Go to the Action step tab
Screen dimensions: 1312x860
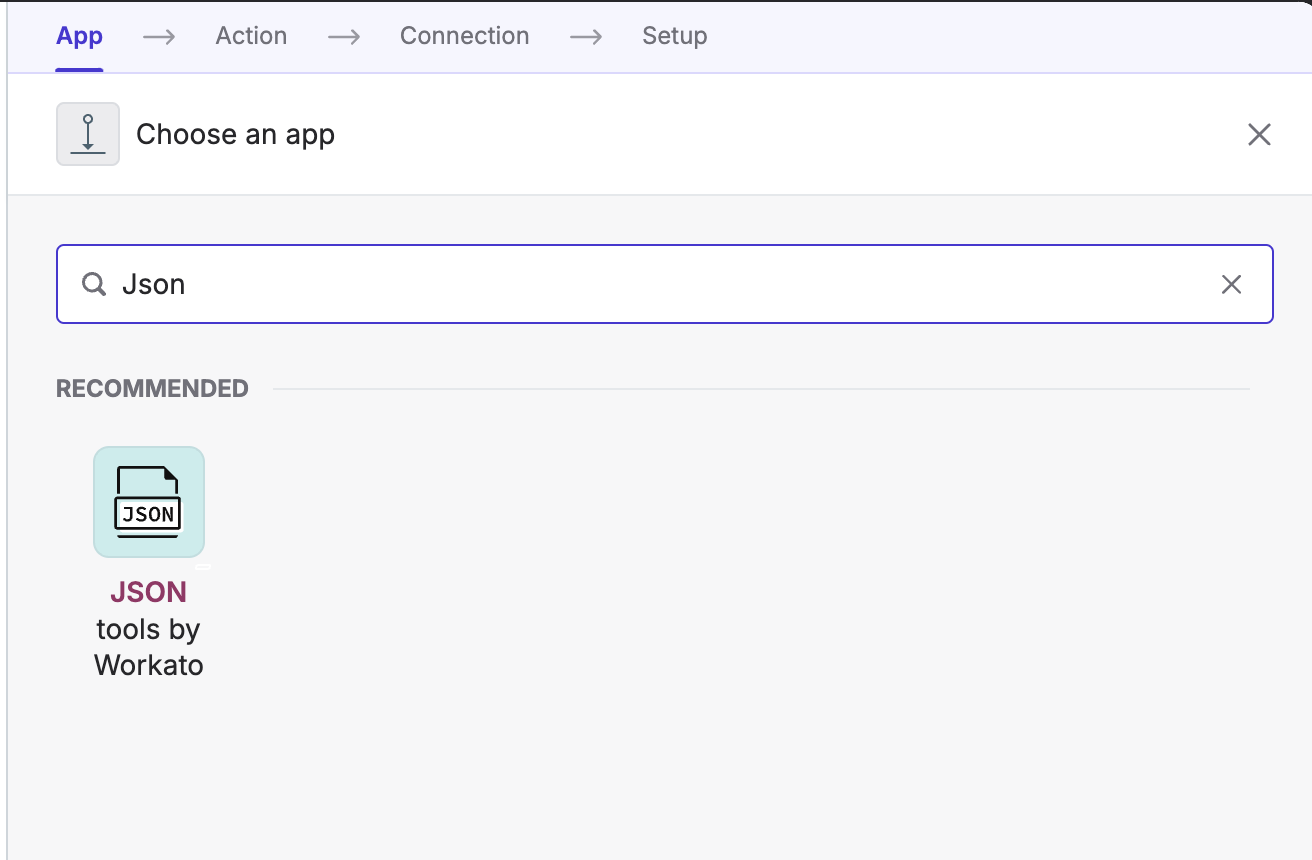251,36
